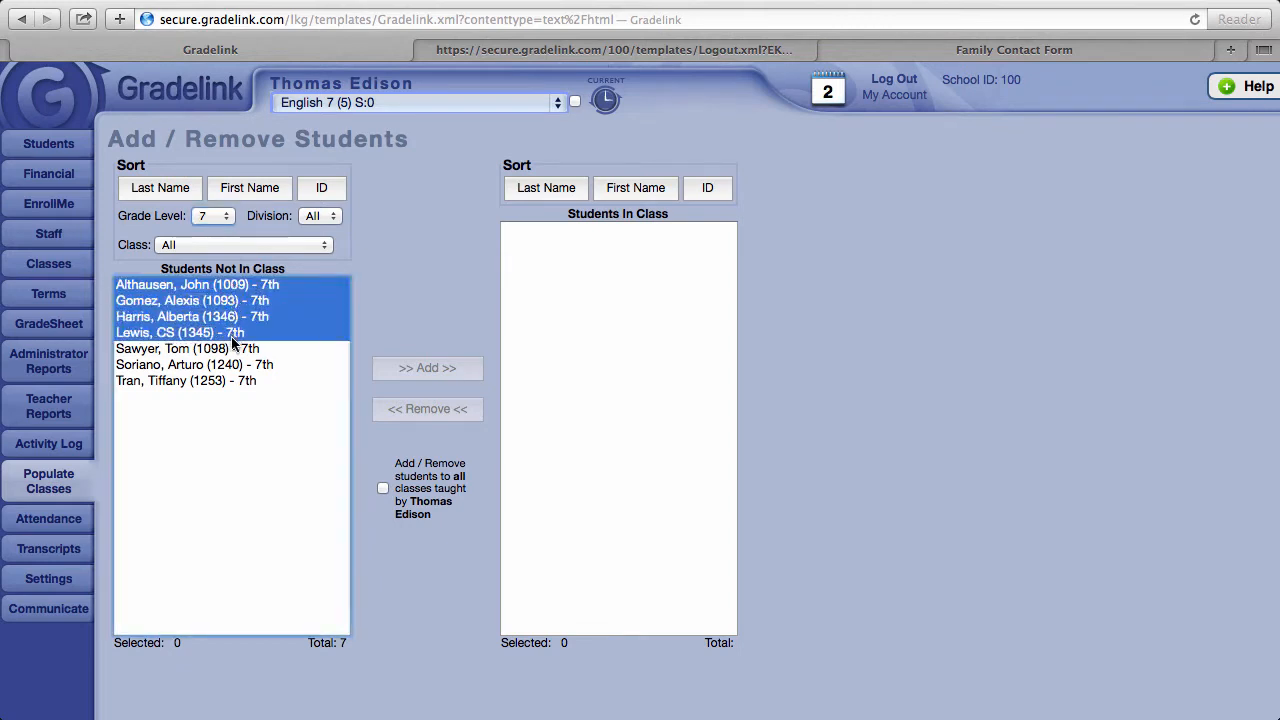1280x720 pixels.
Task: Toggle checkbox next to class selector
Action: [x=575, y=101]
